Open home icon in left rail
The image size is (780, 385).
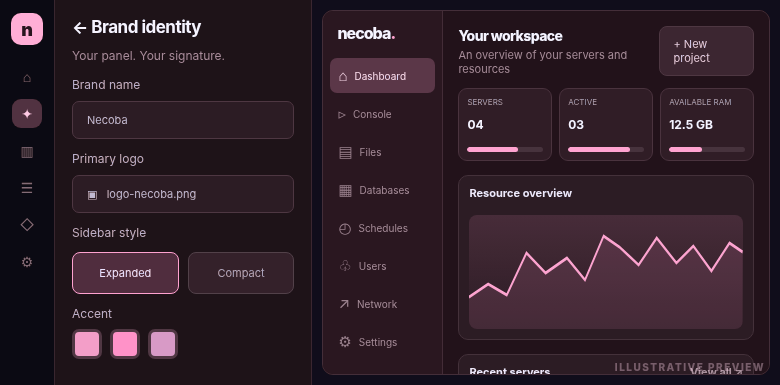click(x=27, y=78)
